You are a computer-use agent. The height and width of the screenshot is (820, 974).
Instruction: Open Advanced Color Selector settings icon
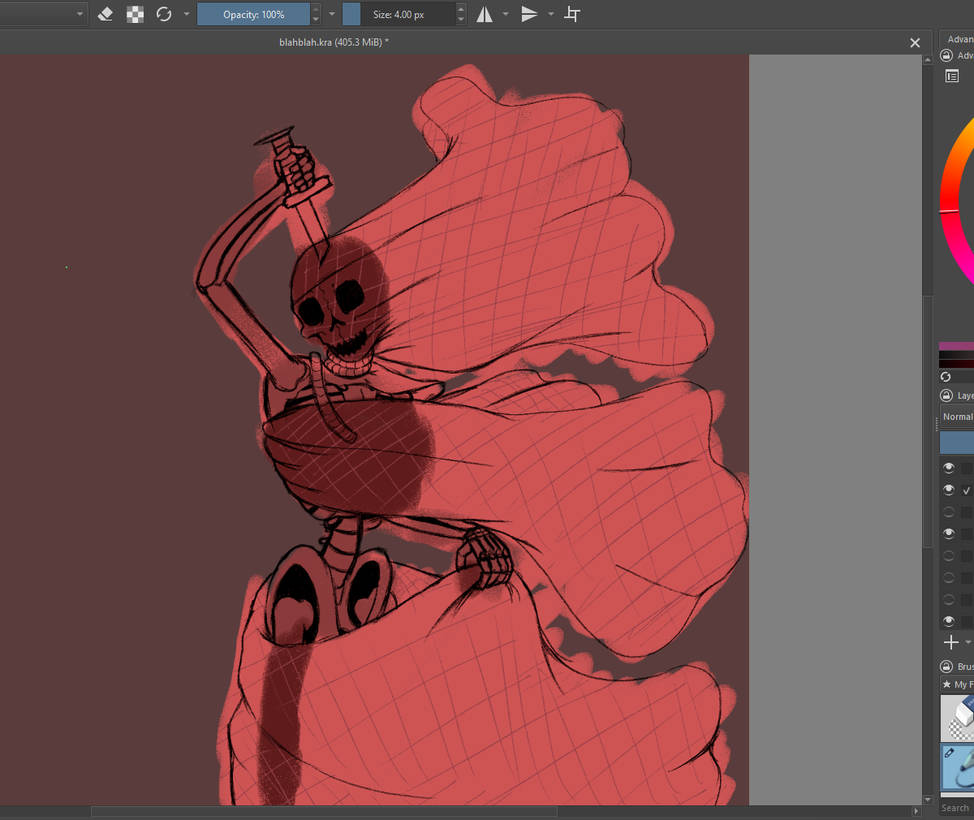[x=952, y=76]
